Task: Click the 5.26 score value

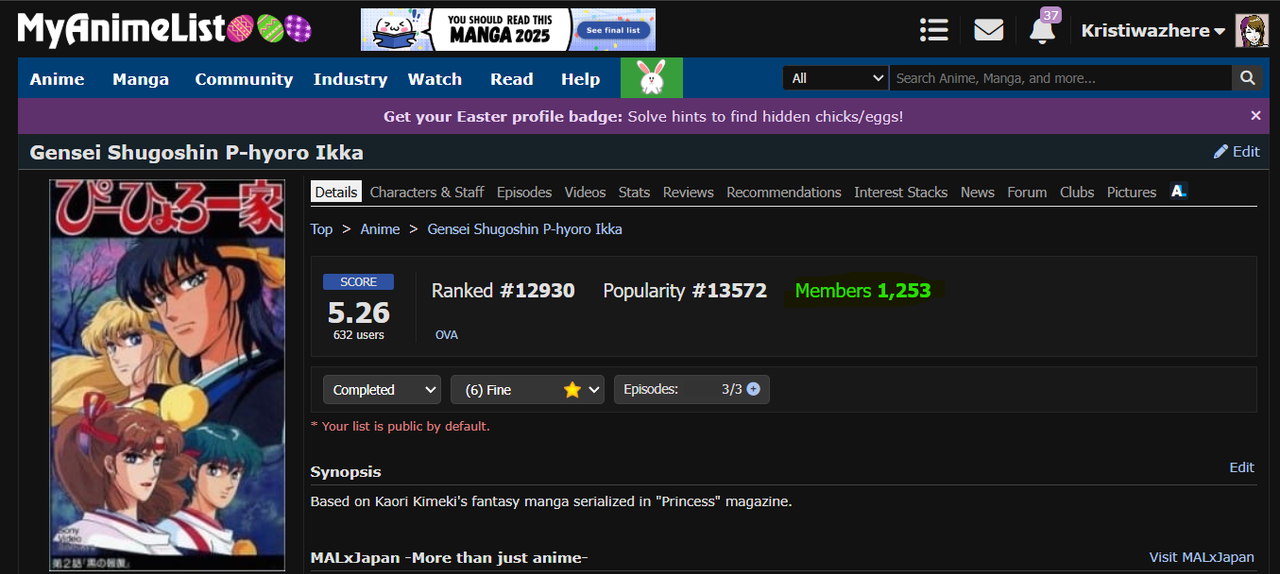Action: (358, 312)
